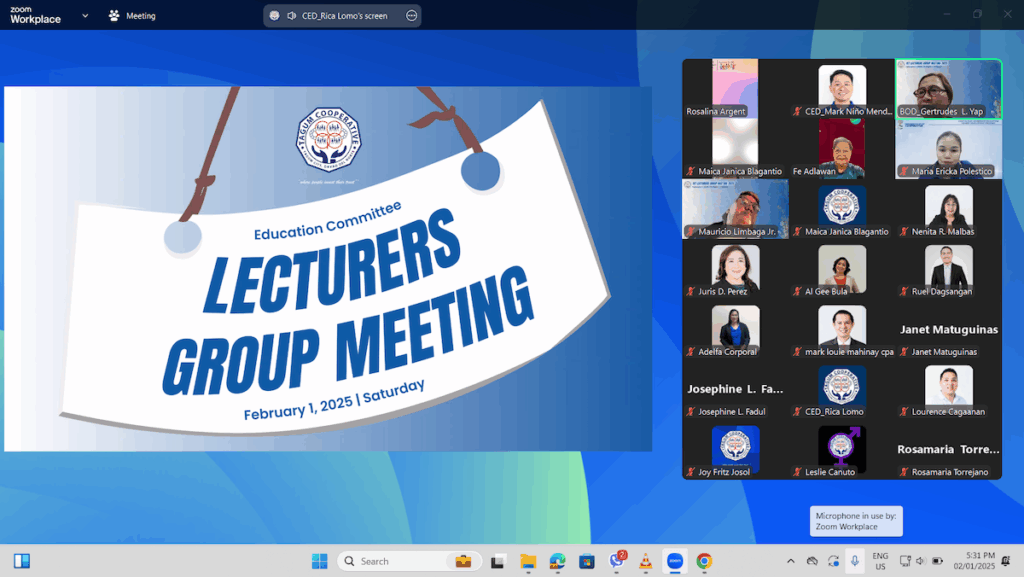Viewport: 1024px width, 577px height.
Task: Click the cloud sync tray icon
Action: click(812, 561)
